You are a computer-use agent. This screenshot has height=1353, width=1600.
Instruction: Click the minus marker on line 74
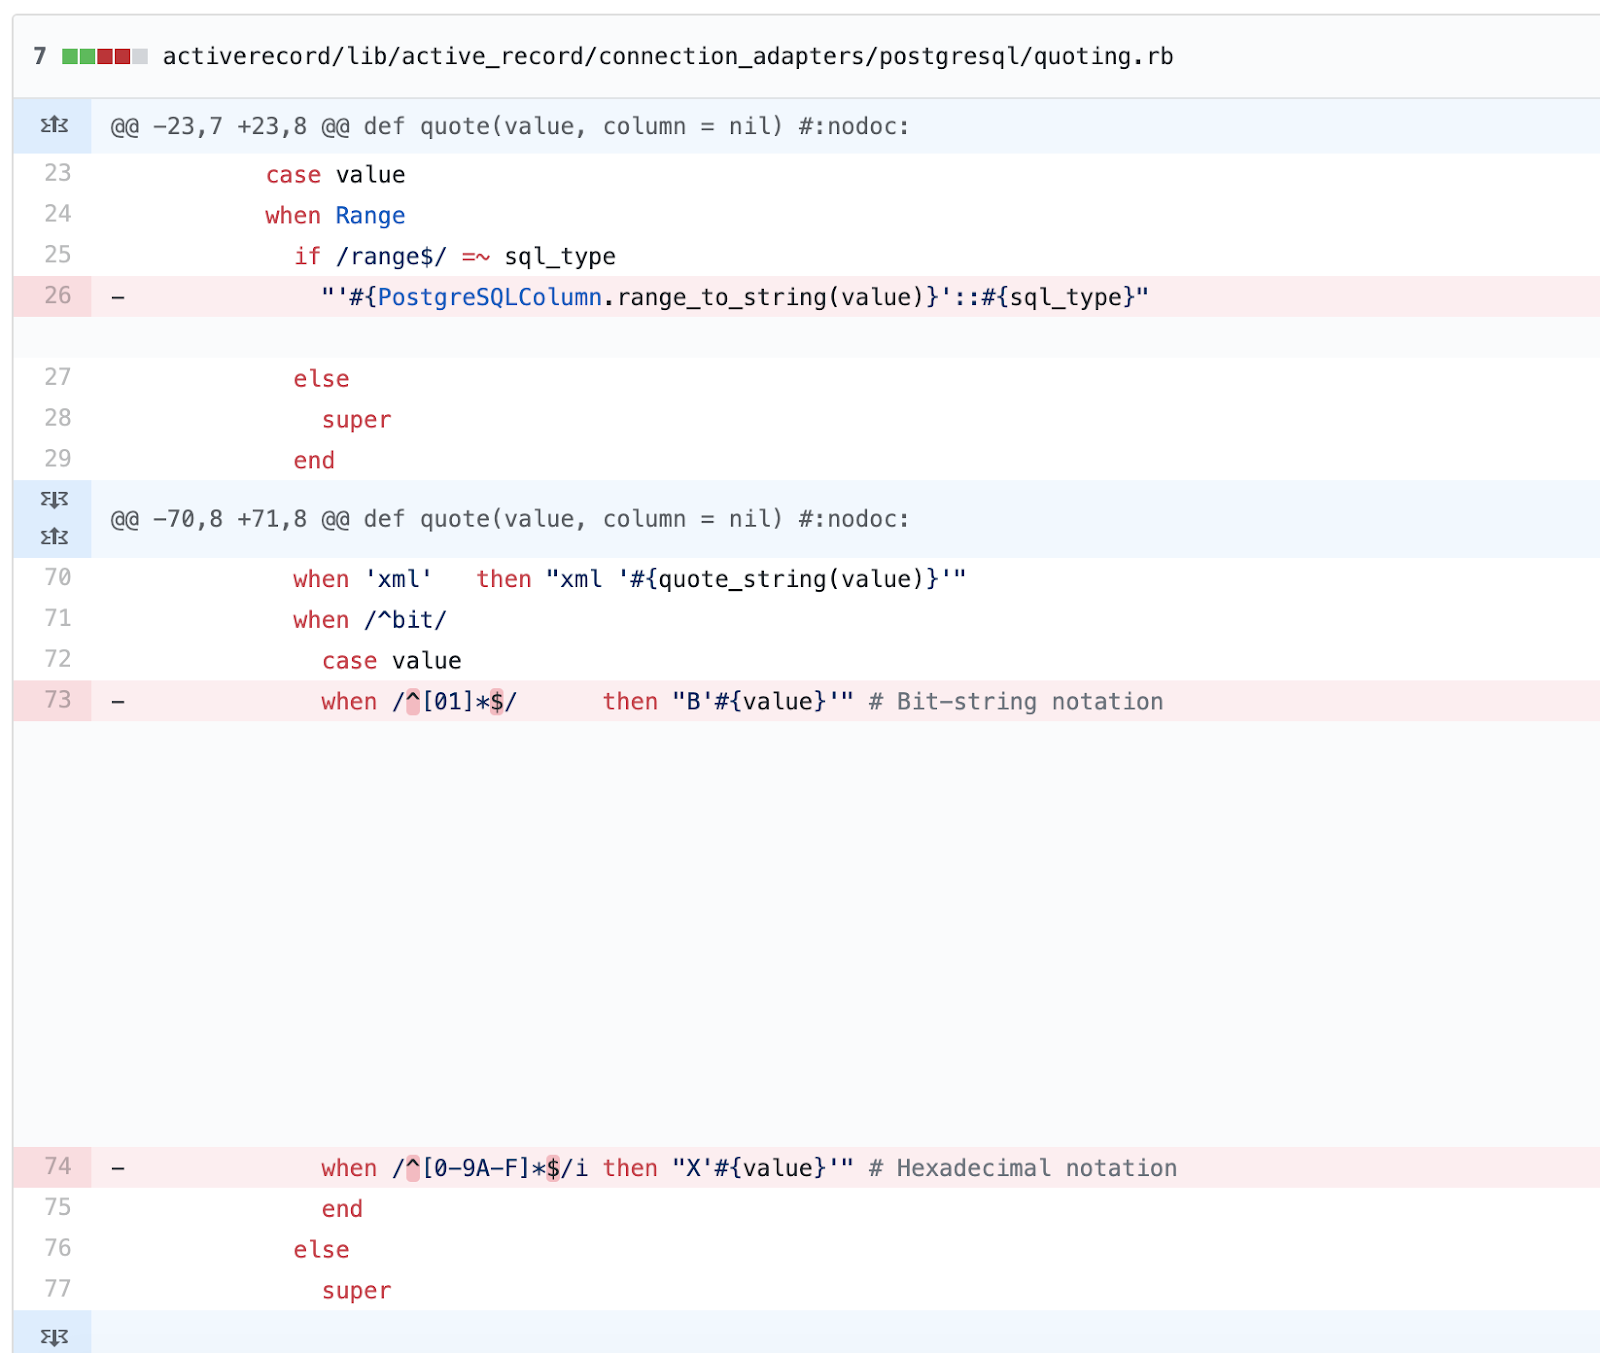pos(118,1168)
